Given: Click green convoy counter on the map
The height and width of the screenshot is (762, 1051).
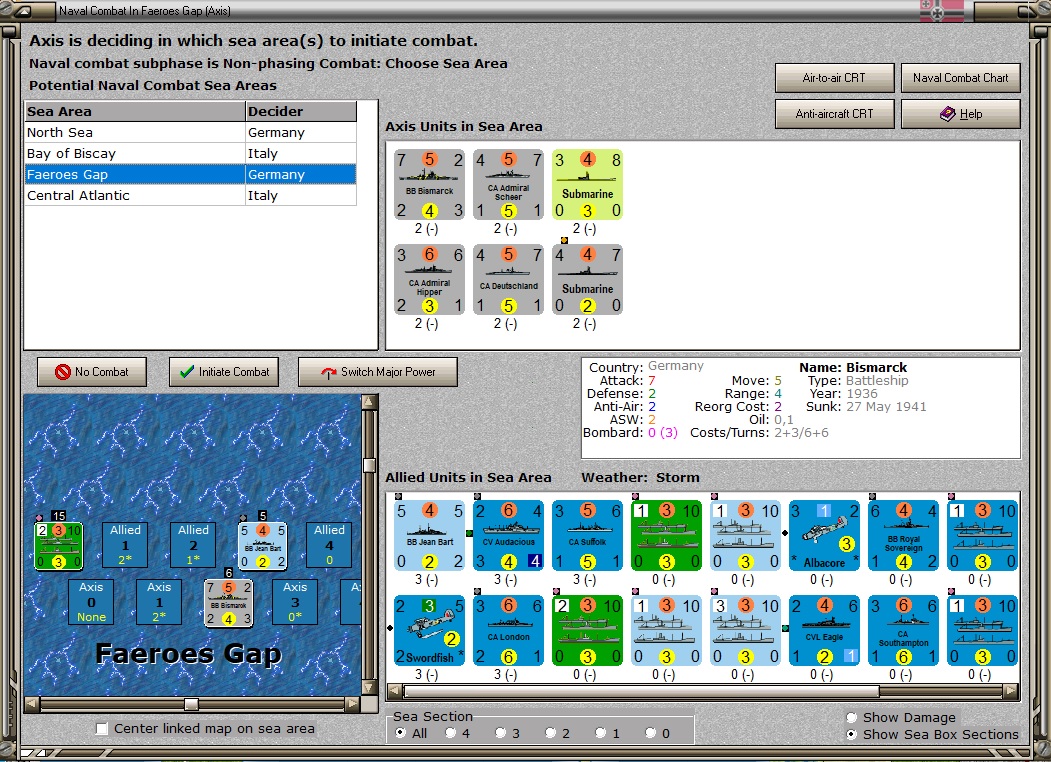Looking at the screenshot, I should coord(58,546).
